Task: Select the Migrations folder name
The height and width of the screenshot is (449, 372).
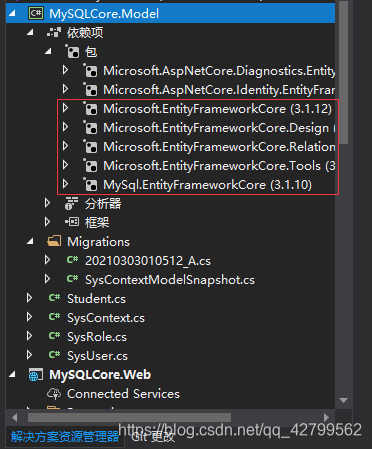Action: click(98, 242)
